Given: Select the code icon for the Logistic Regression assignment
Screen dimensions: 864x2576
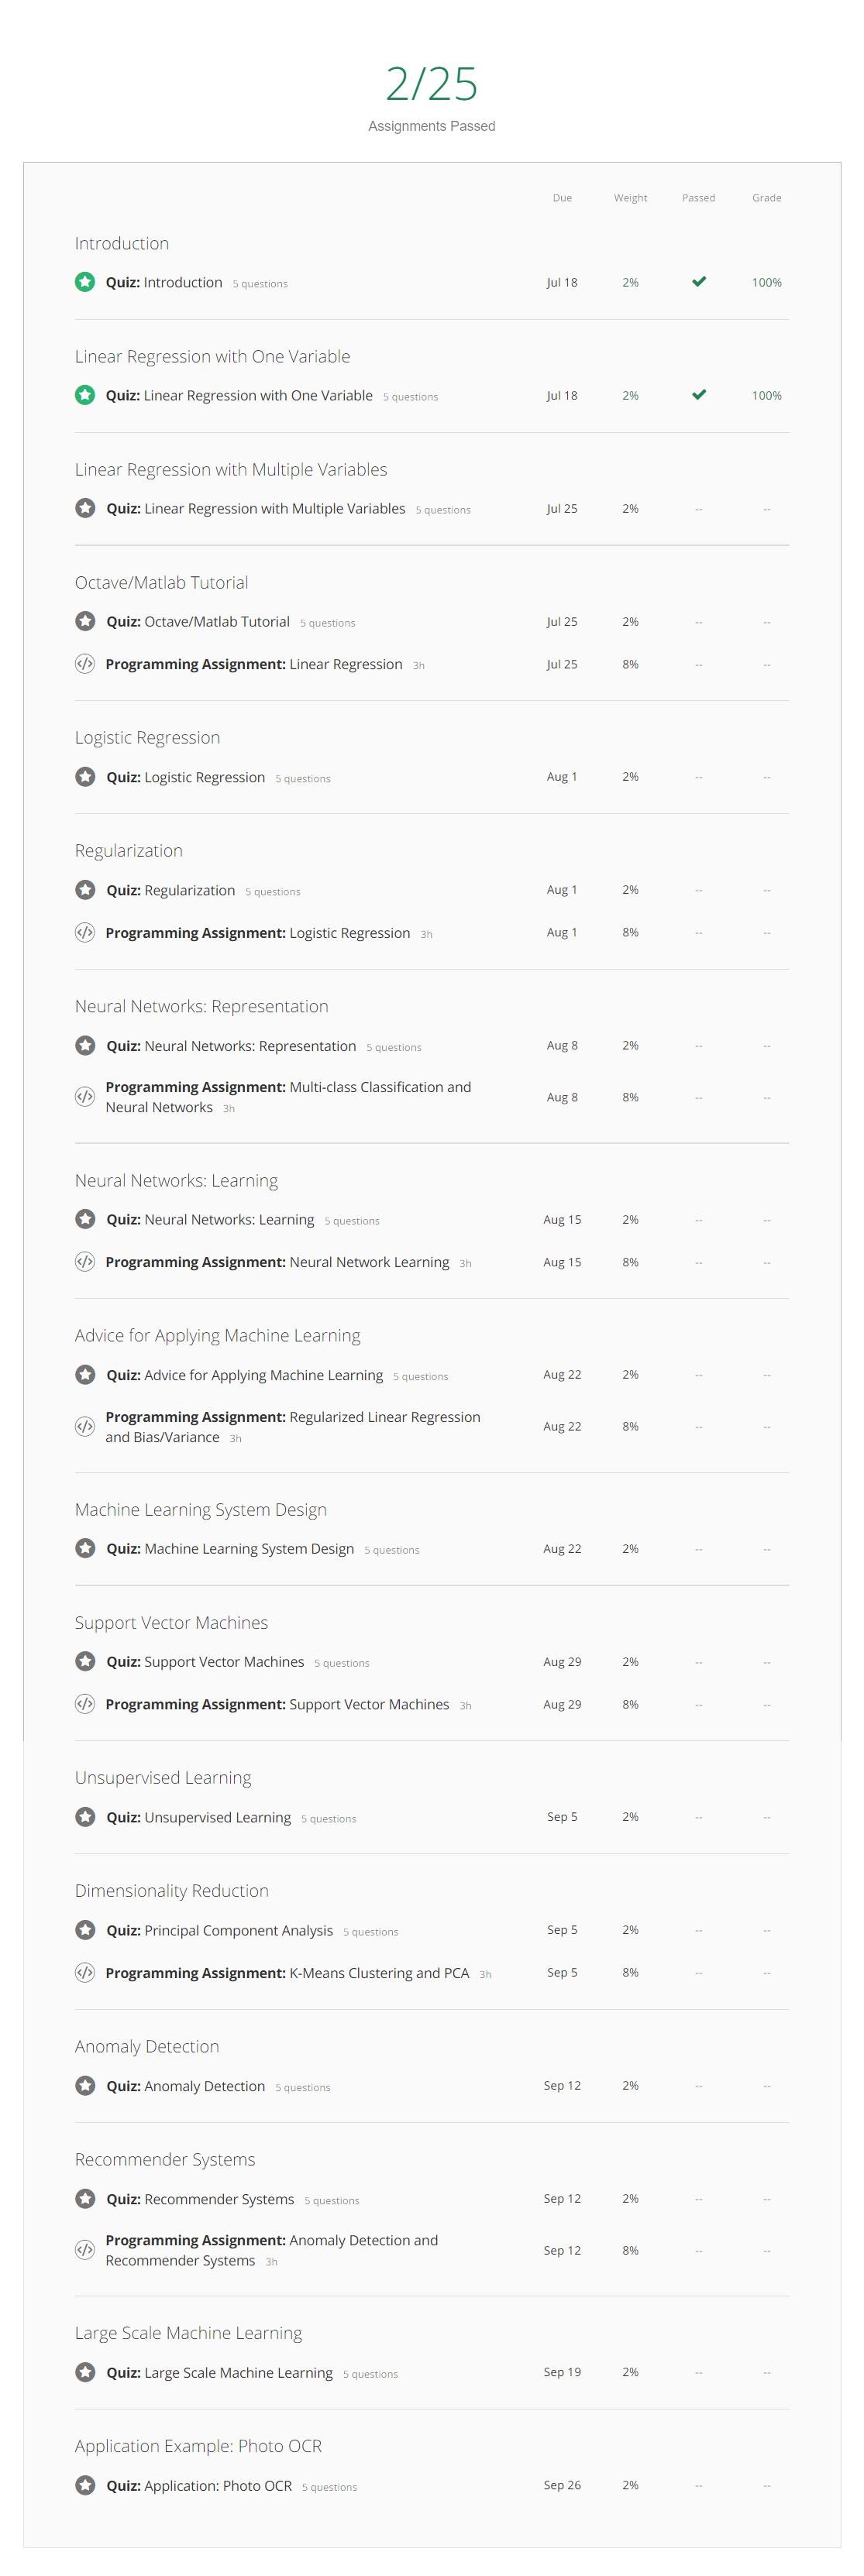Looking at the screenshot, I should [85, 932].
